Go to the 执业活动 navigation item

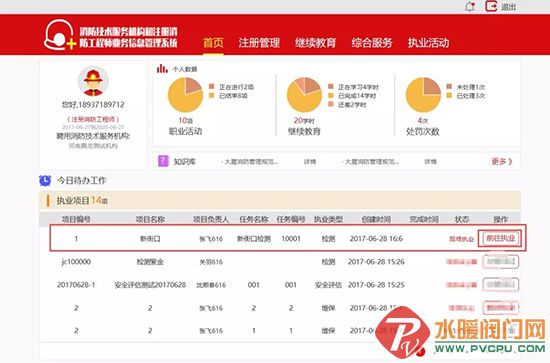[x=428, y=43]
